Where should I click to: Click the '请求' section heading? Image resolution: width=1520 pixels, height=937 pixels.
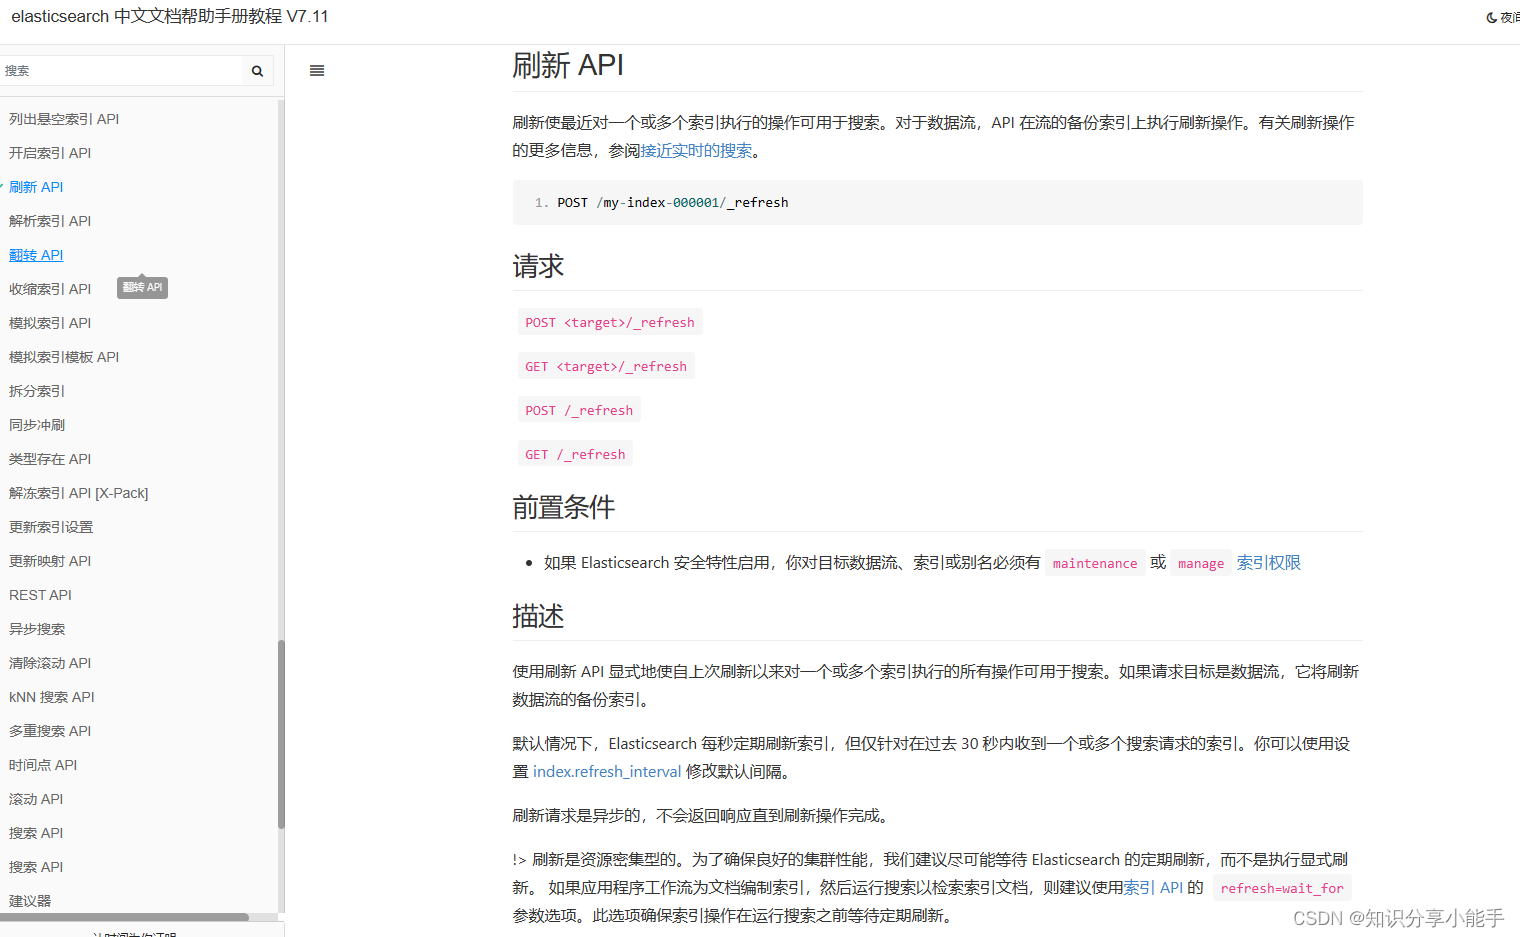[x=539, y=266]
